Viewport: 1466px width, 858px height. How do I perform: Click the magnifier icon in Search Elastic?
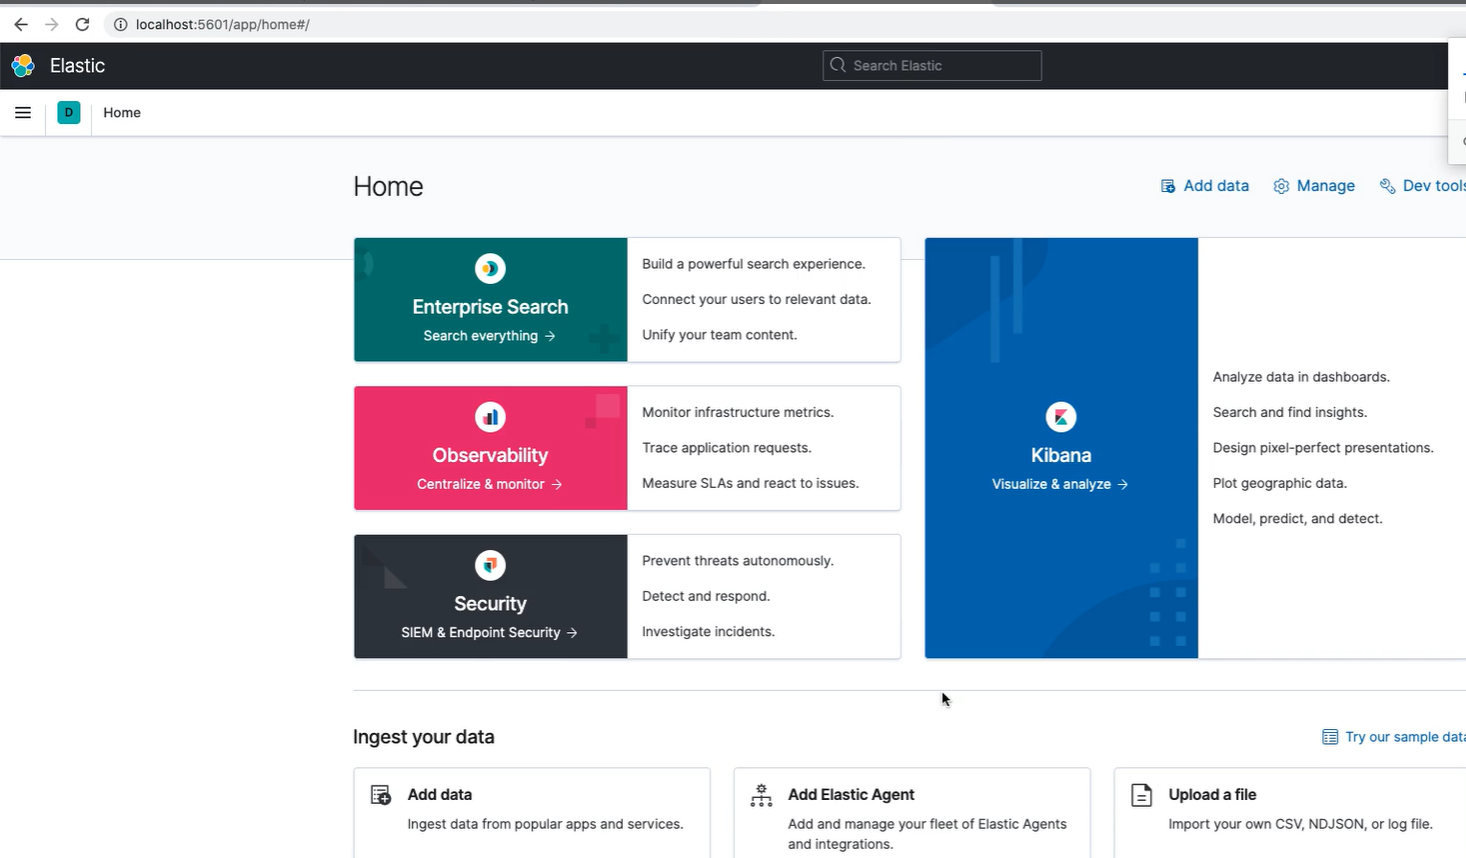(x=838, y=66)
